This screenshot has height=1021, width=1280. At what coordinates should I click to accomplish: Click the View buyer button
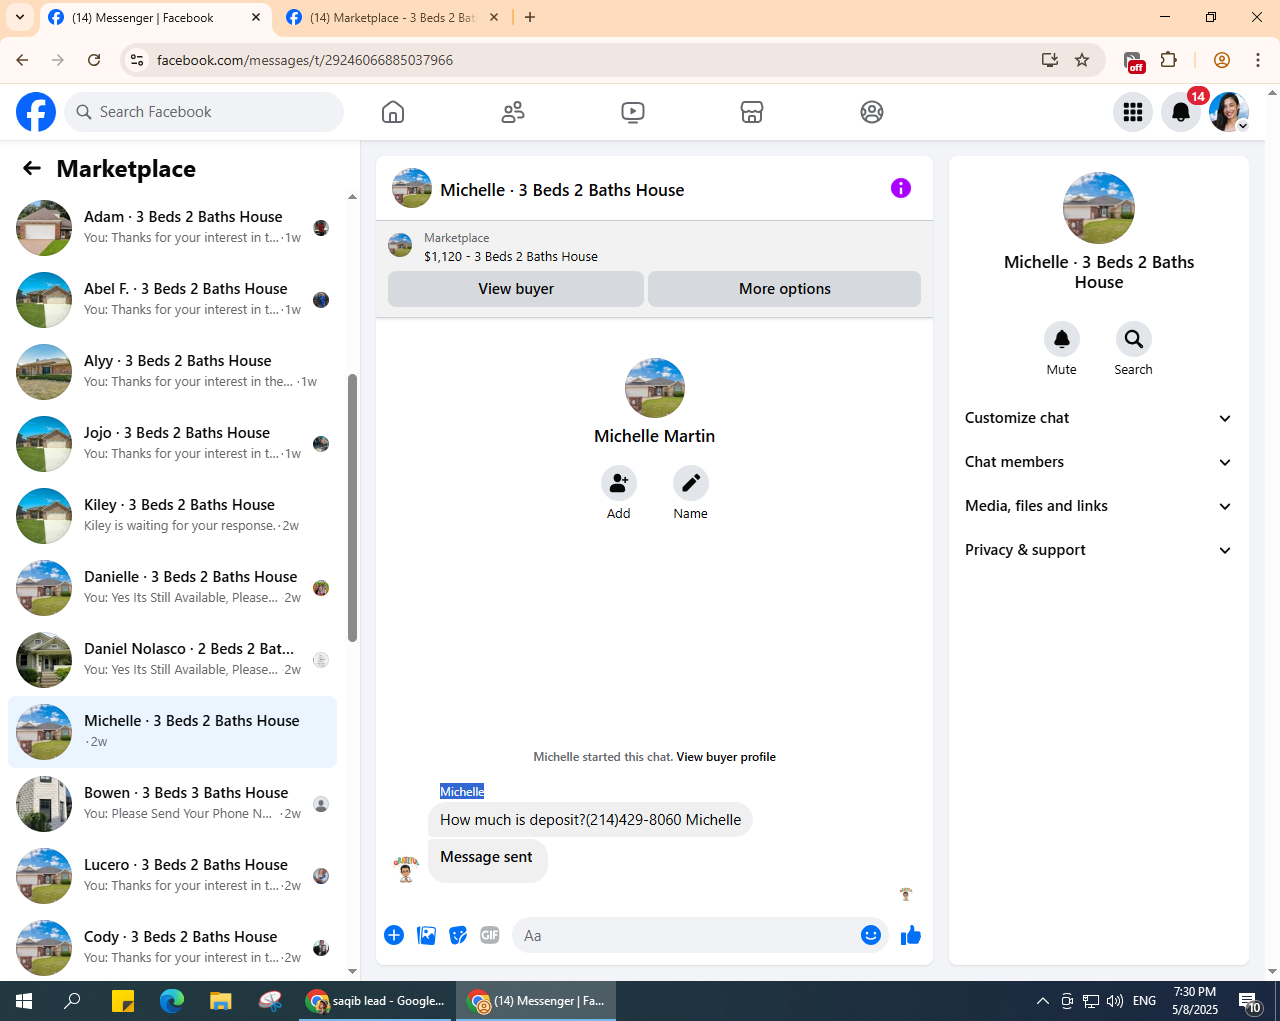(x=516, y=289)
